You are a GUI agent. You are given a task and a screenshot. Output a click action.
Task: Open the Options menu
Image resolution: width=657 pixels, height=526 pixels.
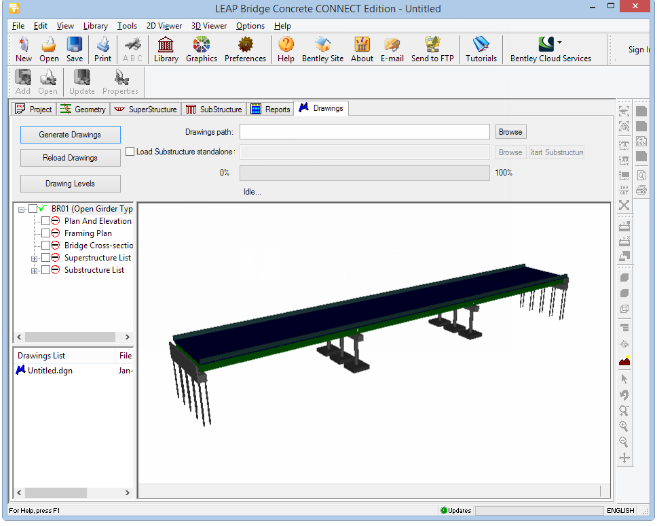250,26
